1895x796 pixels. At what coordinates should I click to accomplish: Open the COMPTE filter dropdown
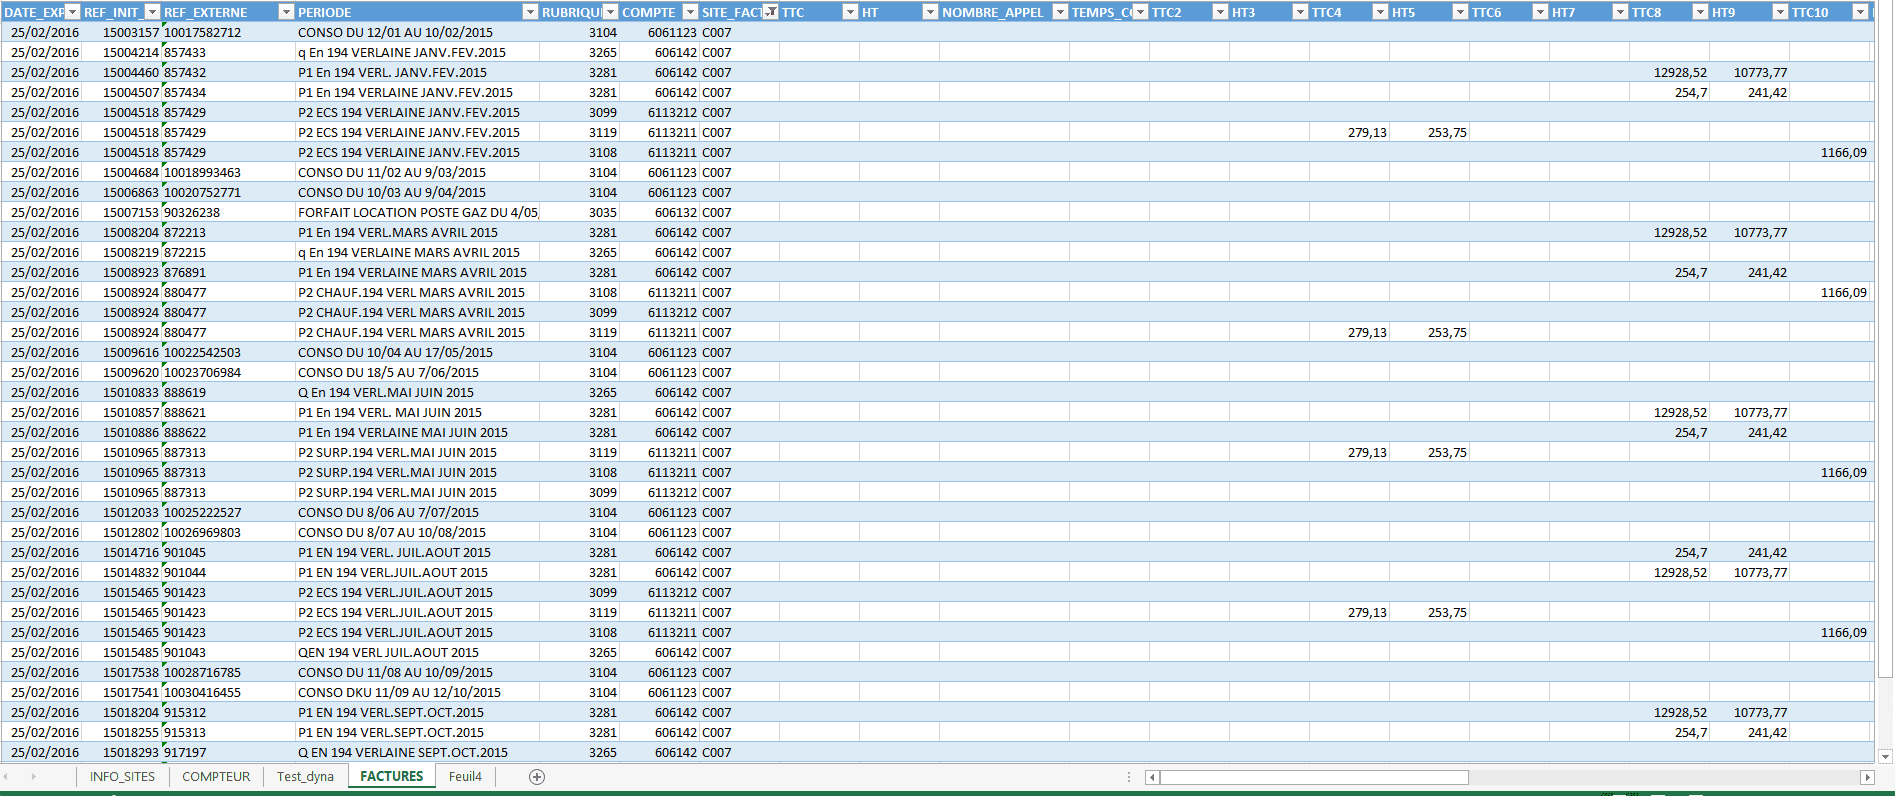coord(690,12)
